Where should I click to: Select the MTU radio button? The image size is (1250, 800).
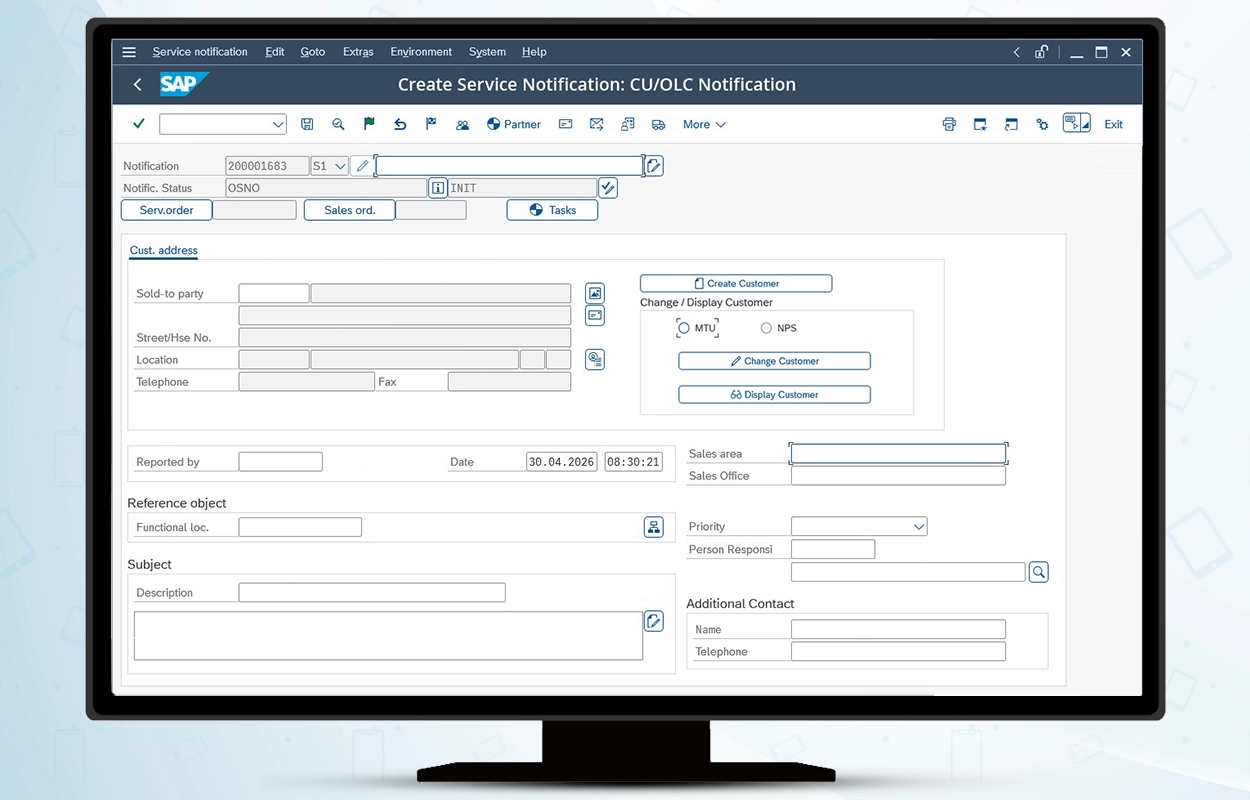coord(684,328)
